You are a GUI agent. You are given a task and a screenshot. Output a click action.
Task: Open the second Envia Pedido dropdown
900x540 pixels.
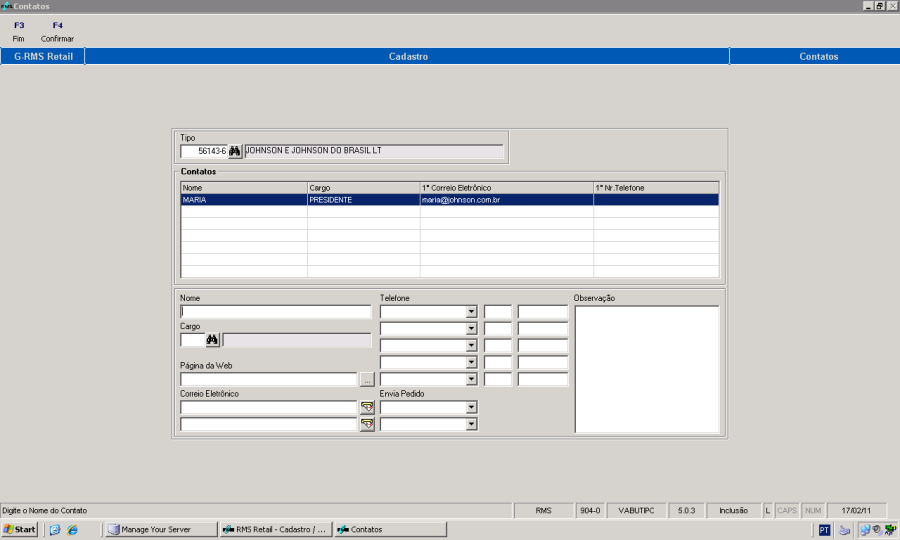(x=471, y=424)
